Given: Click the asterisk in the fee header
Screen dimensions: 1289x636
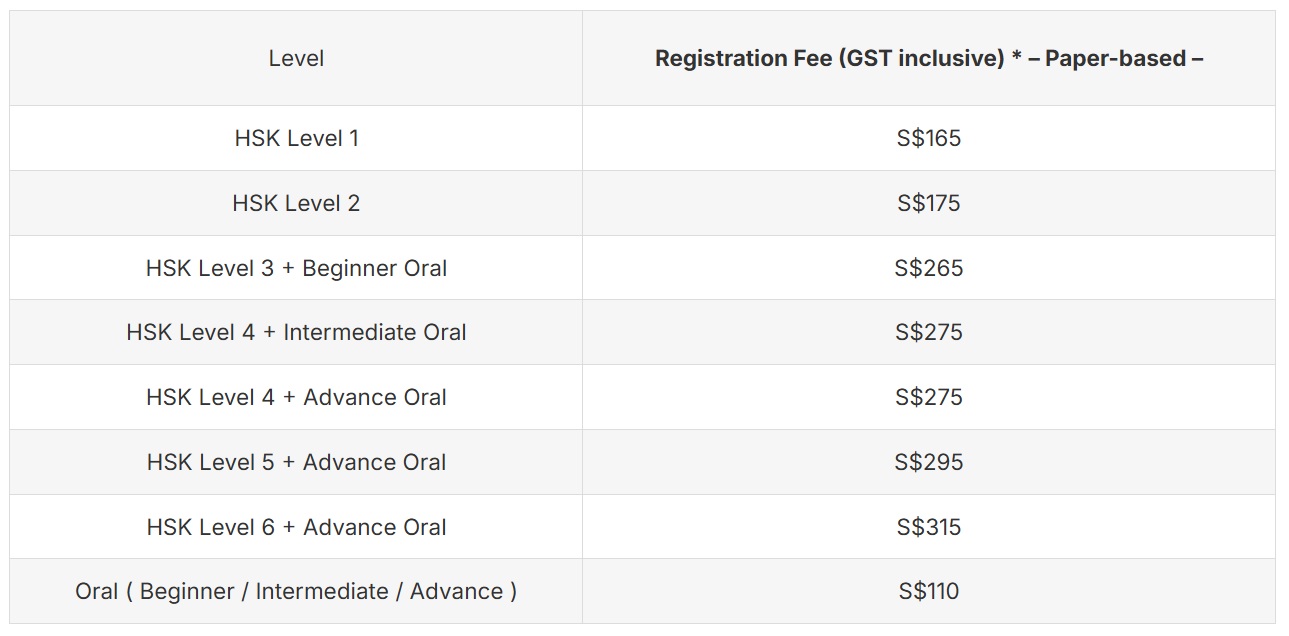Looking at the screenshot, I should pos(1016,59).
